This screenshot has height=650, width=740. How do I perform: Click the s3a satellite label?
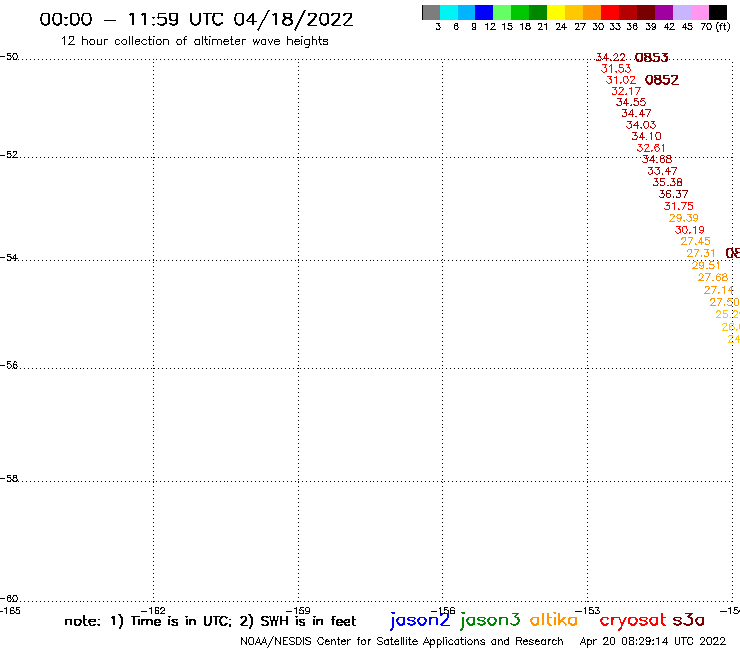tap(688, 620)
